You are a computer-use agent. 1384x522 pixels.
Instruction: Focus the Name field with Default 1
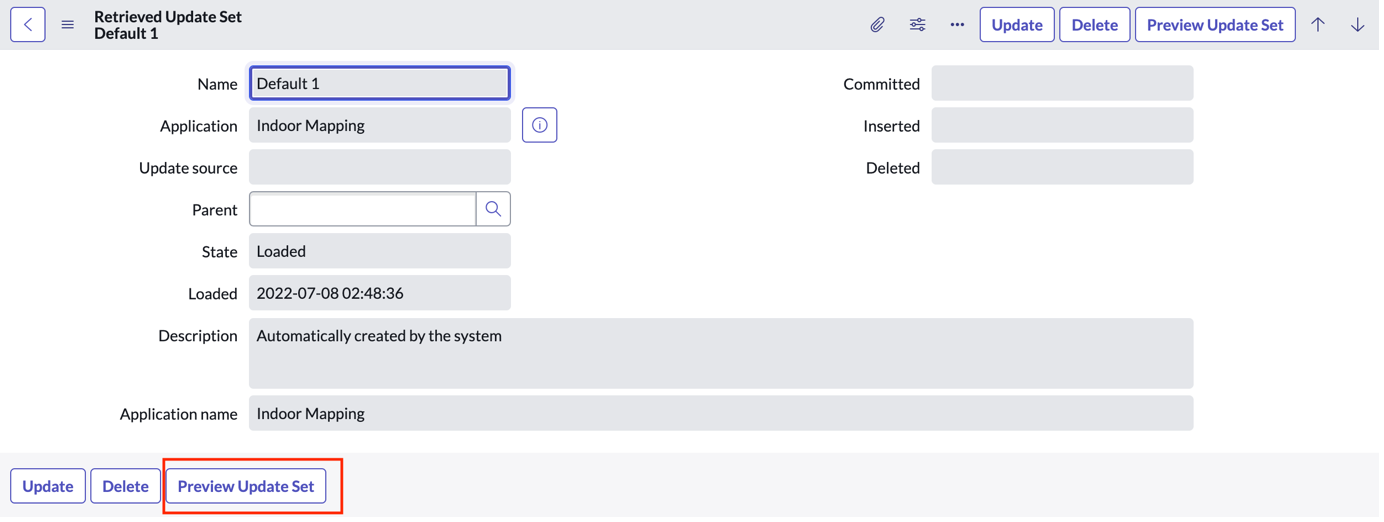[381, 84]
